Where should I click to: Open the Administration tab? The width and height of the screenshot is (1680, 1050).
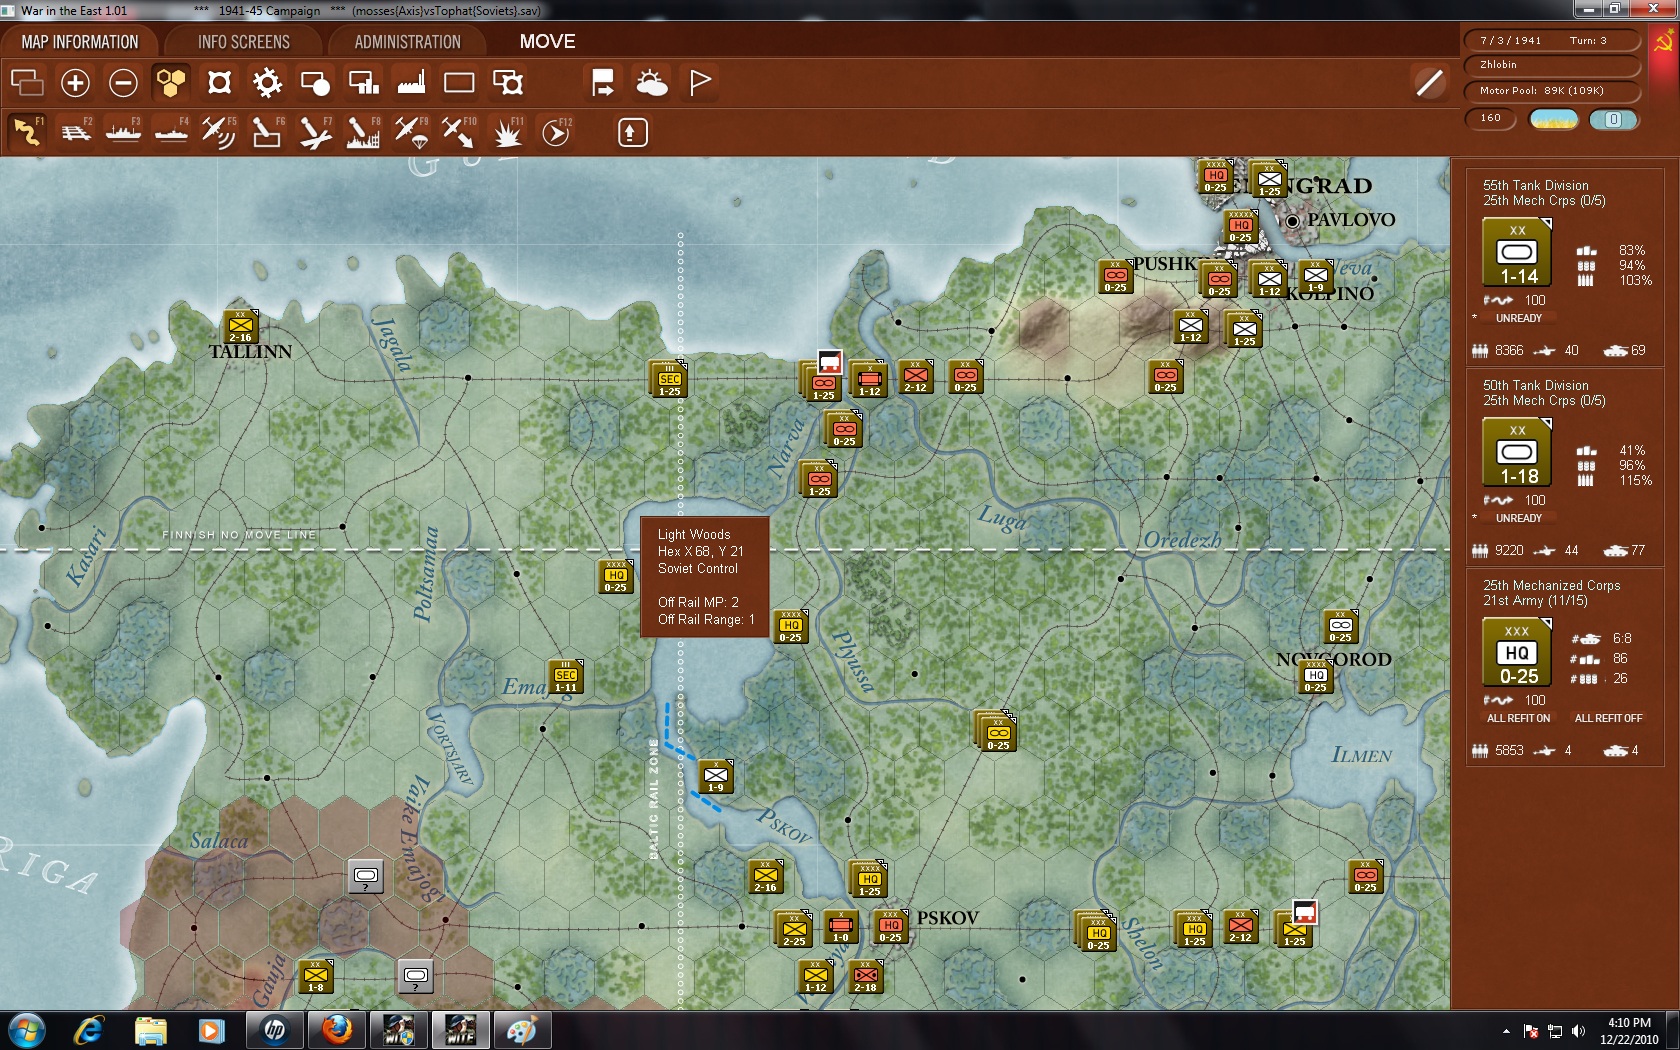pyautogui.click(x=408, y=42)
